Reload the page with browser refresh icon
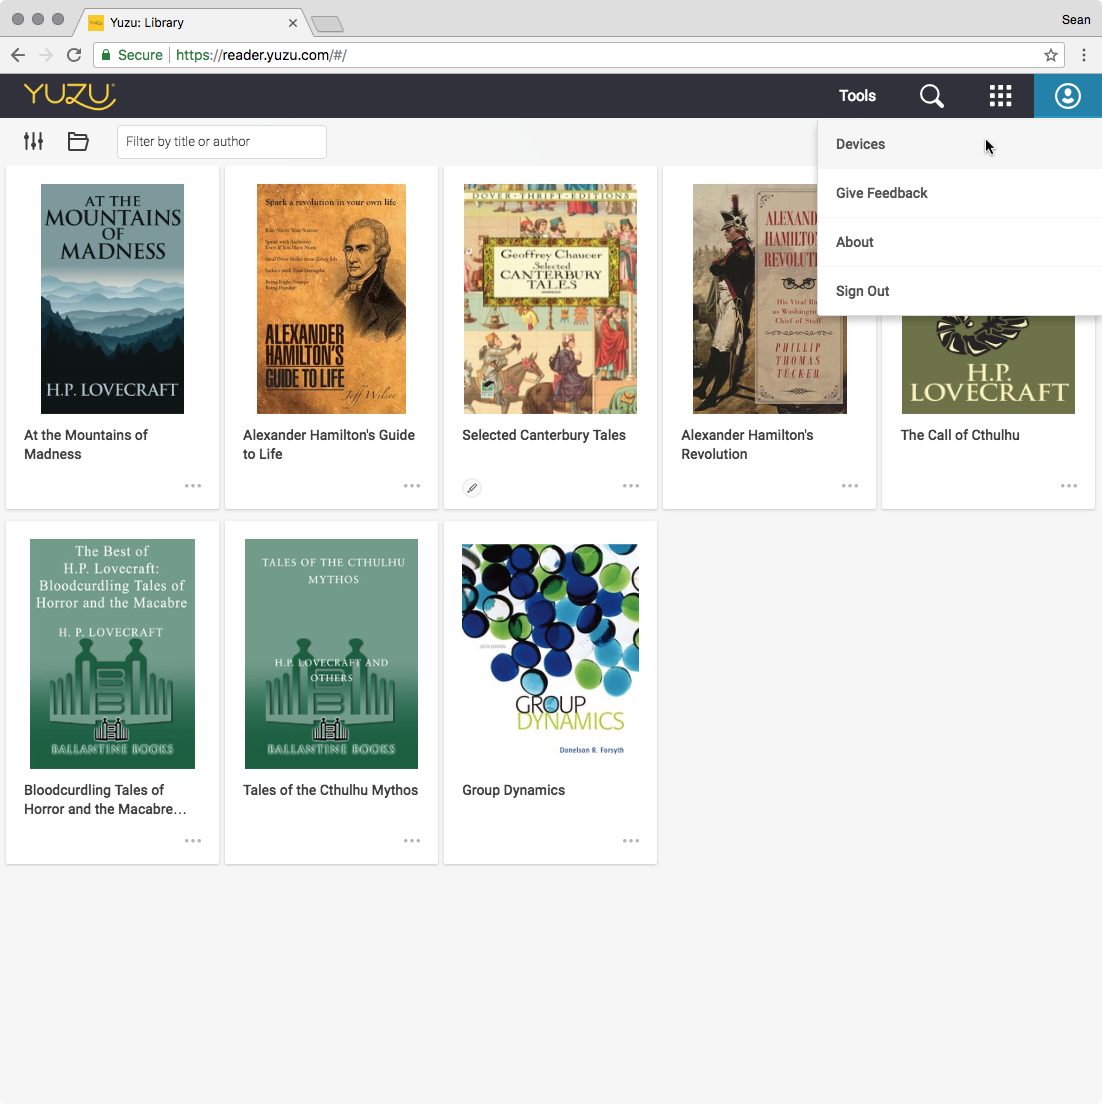The height and width of the screenshot is (1104, 1102). tap(74, 55)
